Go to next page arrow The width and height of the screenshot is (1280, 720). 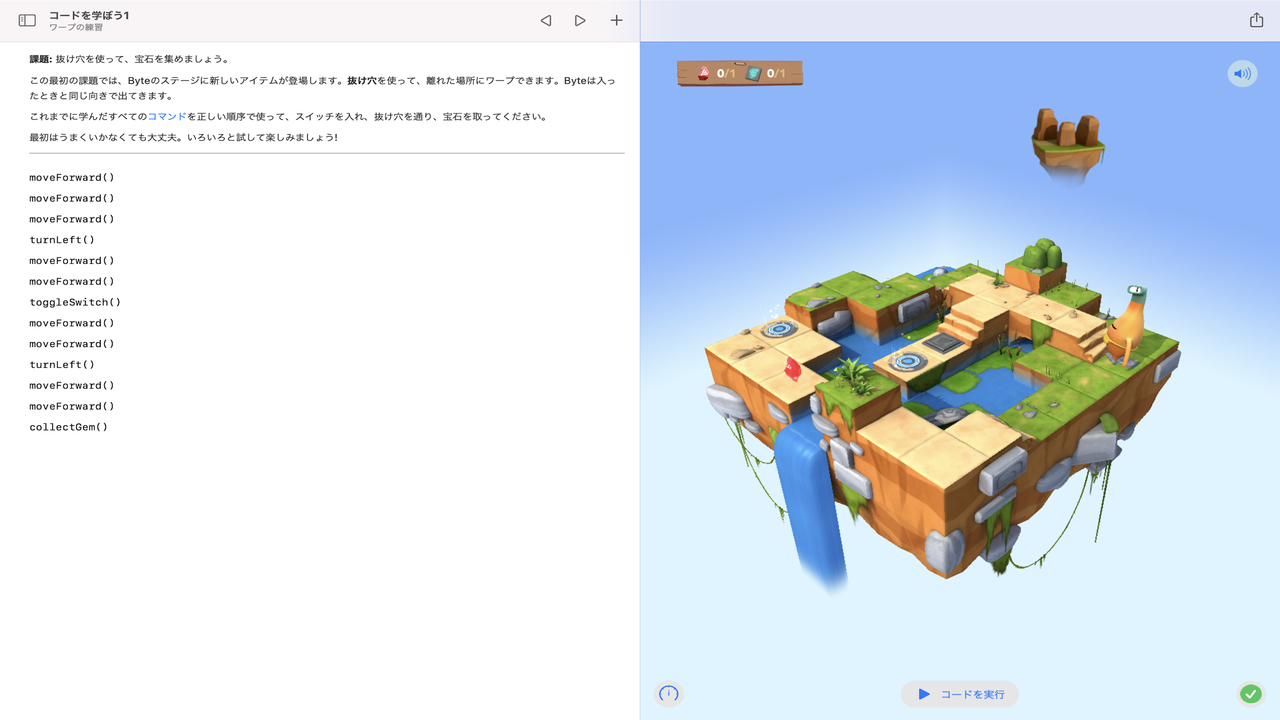(580, 20)
